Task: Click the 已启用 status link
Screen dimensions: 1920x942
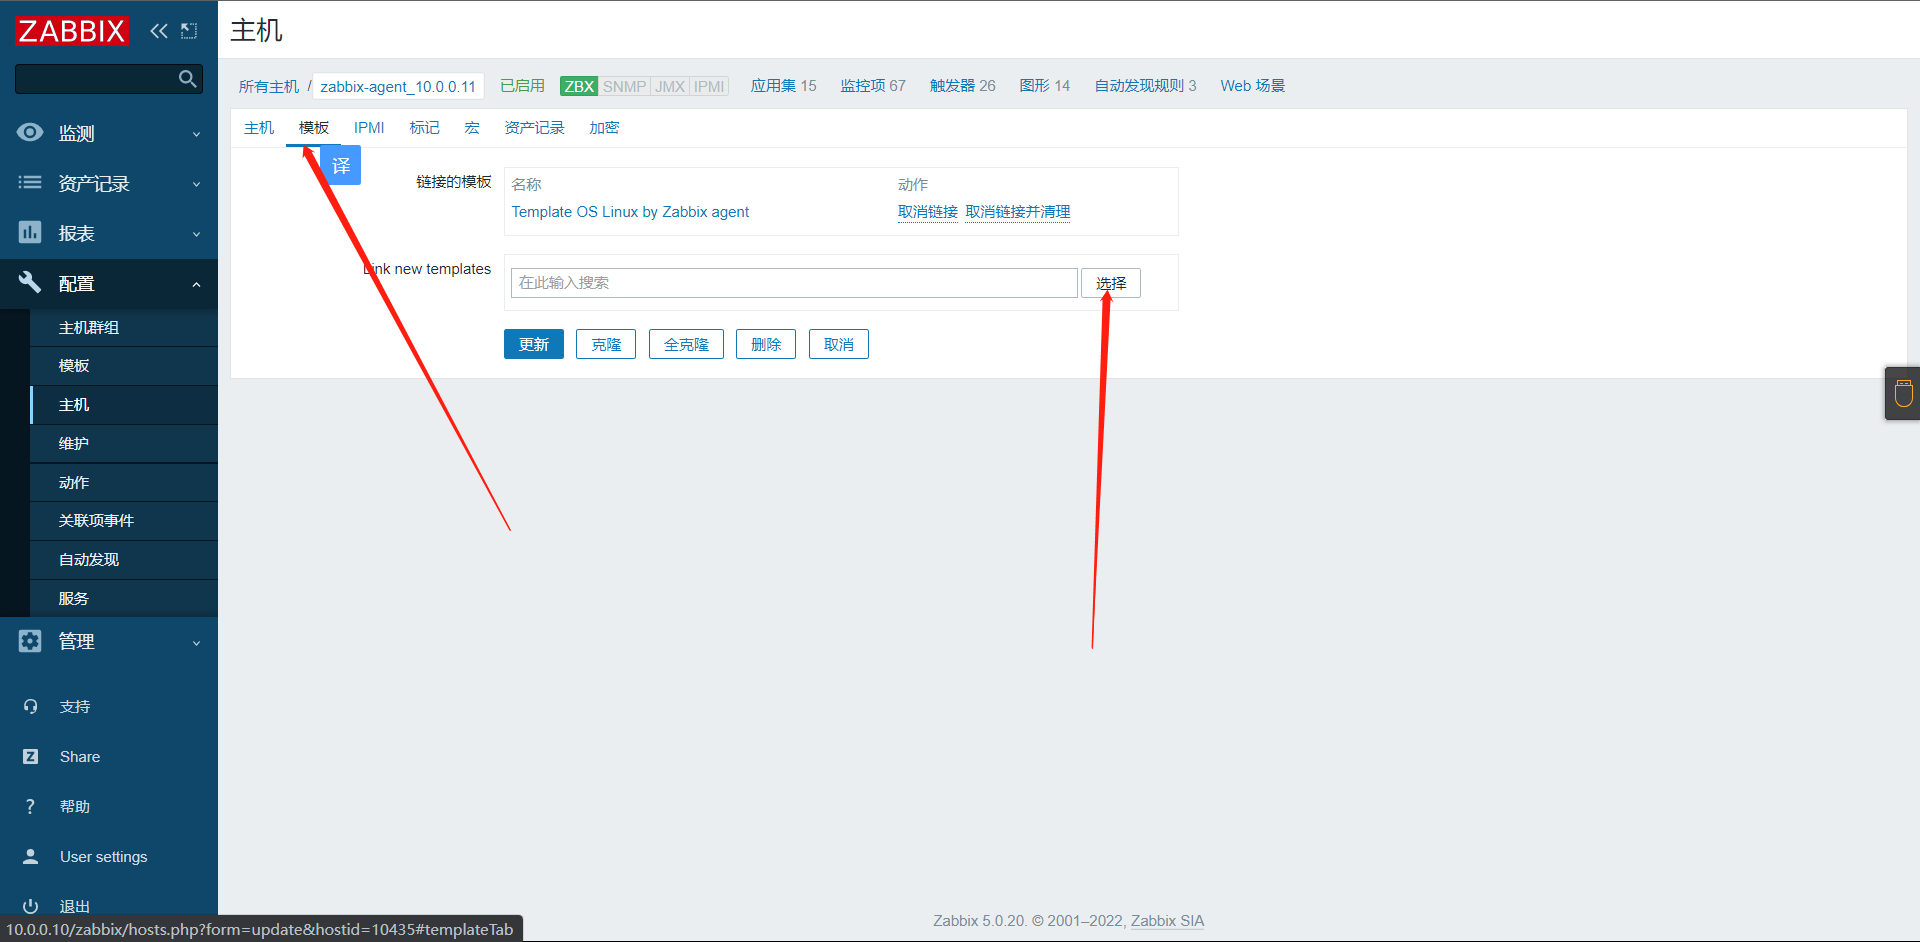Action: tap(522, 86)
